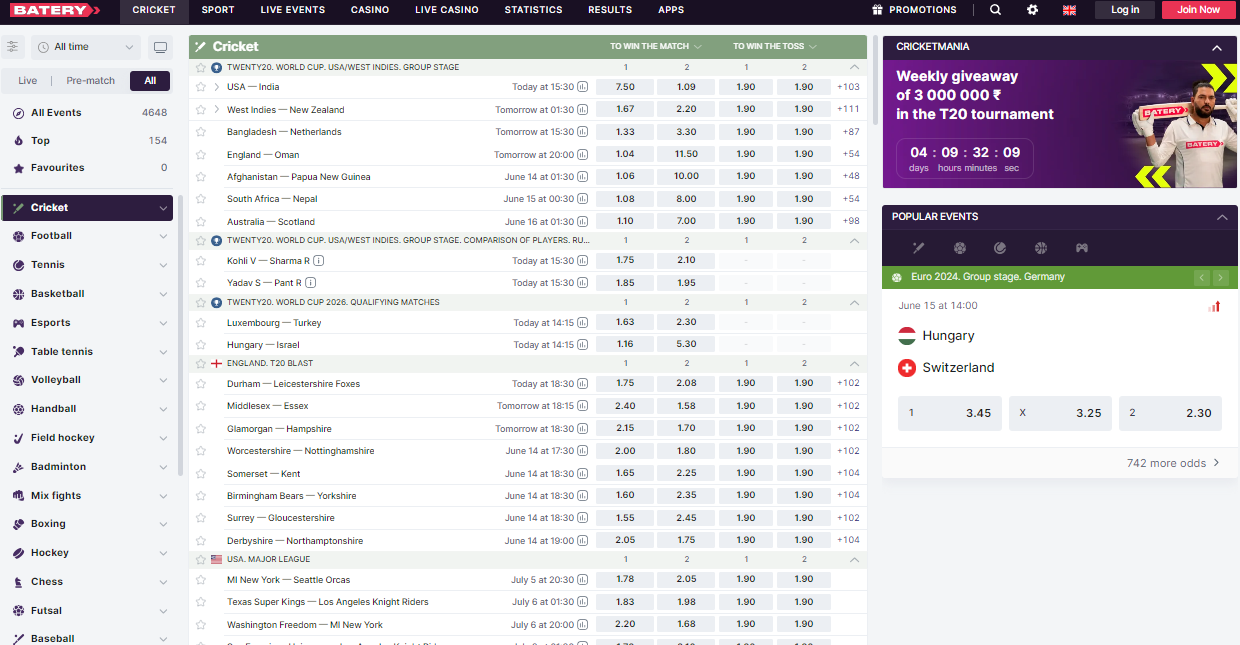Open the All time period dropdown
This screenshot has height=645, width=1240.
[x=86, y=47]
